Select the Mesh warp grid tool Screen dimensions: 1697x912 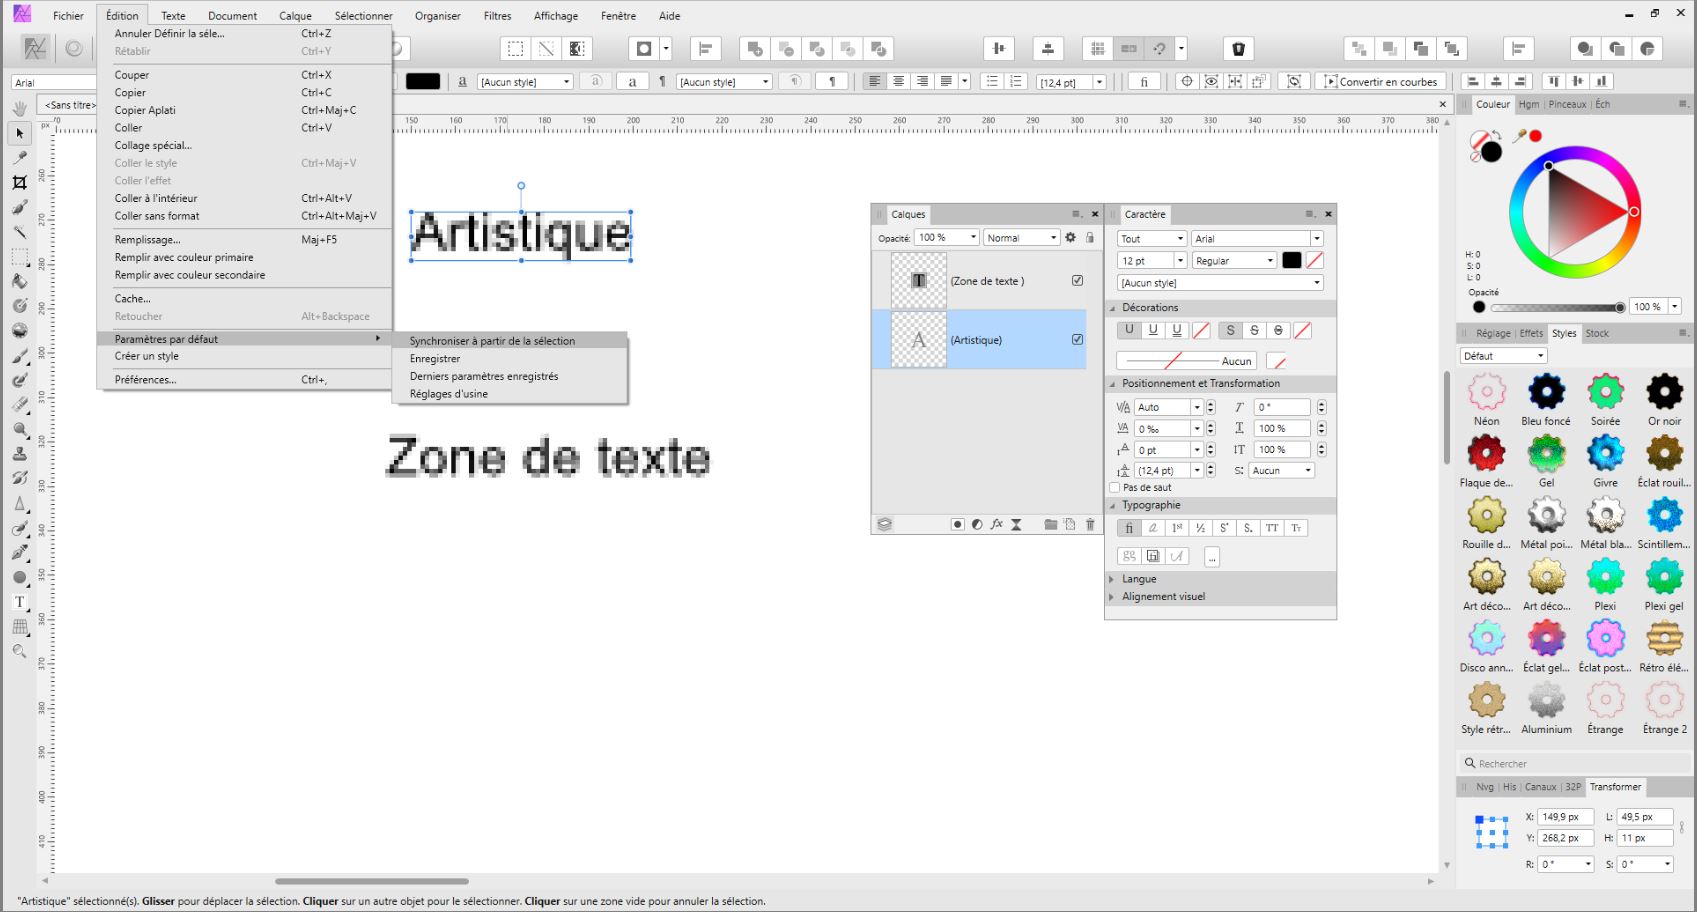19,627
